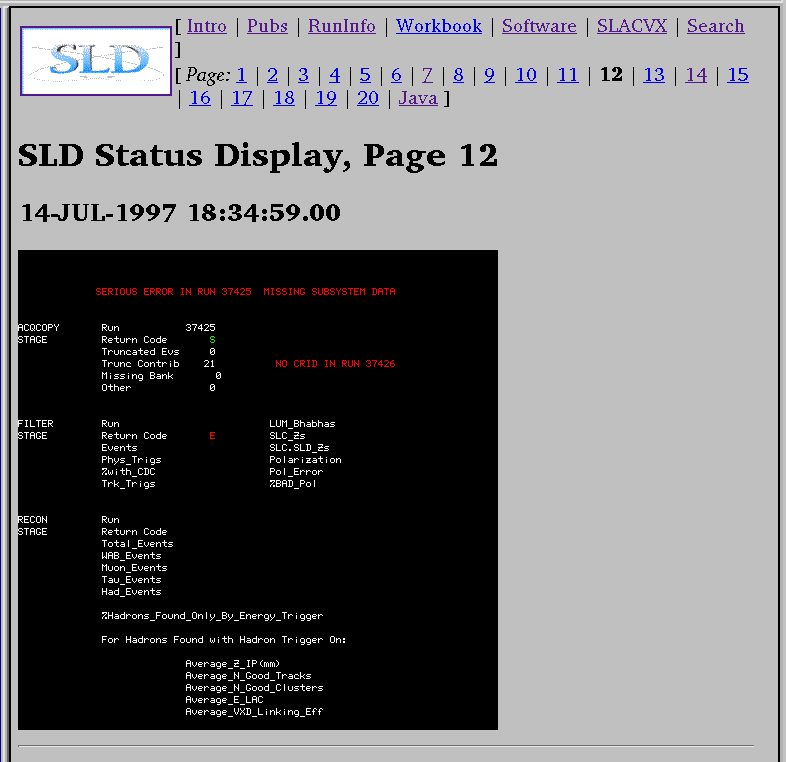The width and height of the screenshot is (786, 762).
Task: Navigate to the Software link
Action: [539, 26]
